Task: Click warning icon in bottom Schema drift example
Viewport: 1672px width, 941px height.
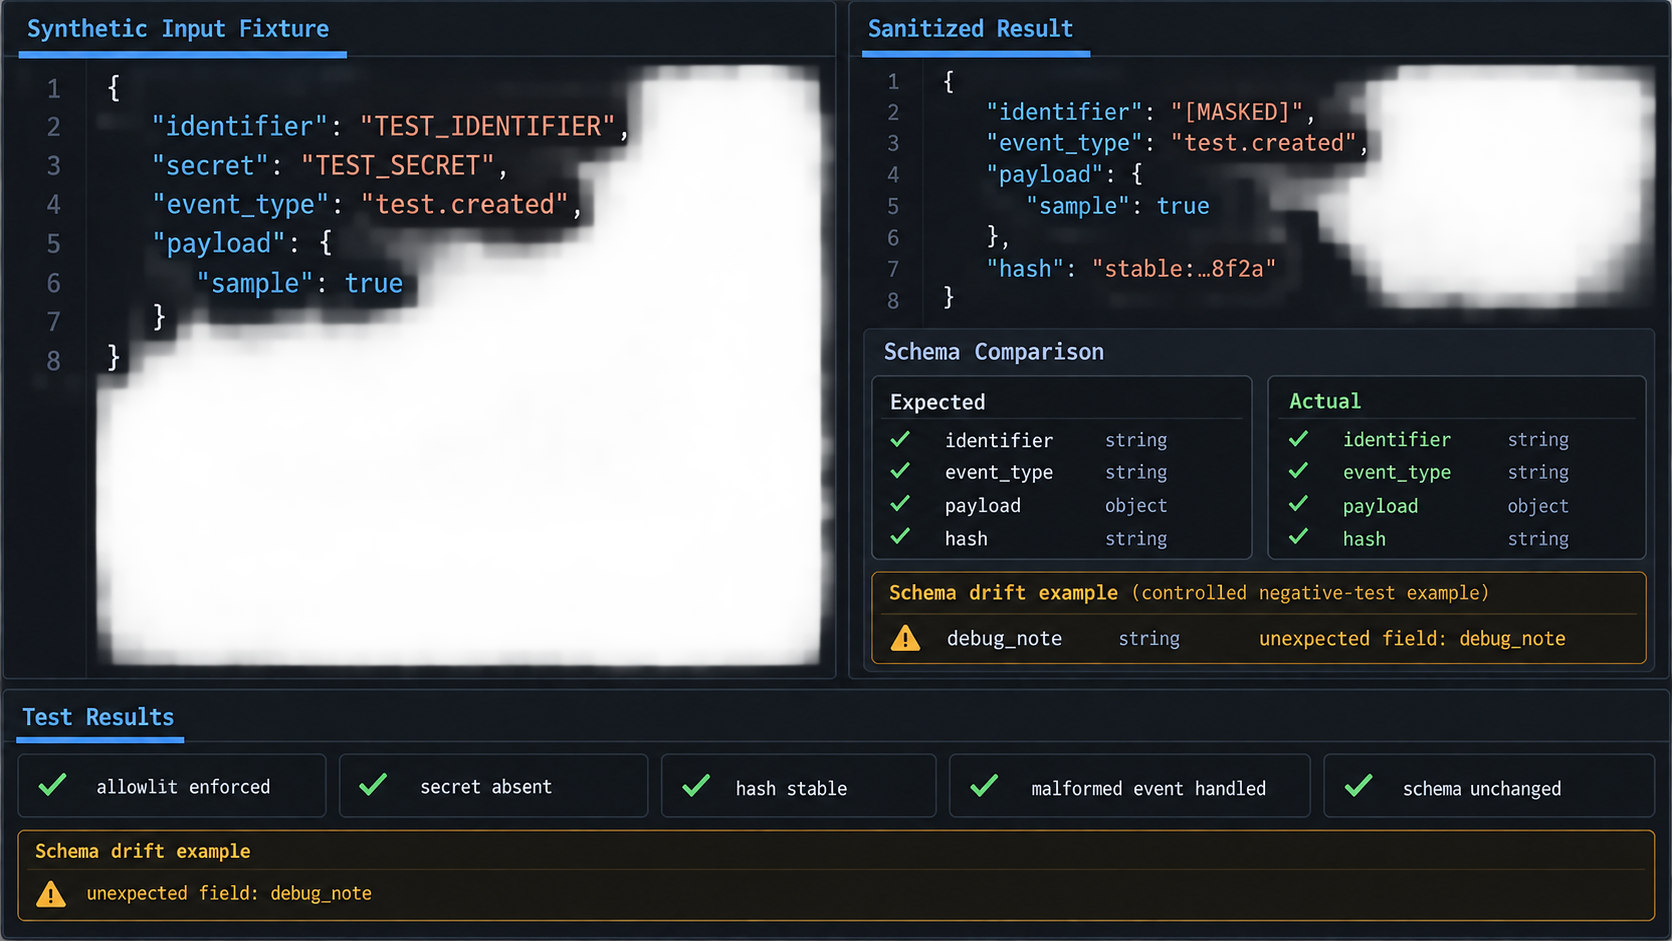Action: [x=51, y=894]
